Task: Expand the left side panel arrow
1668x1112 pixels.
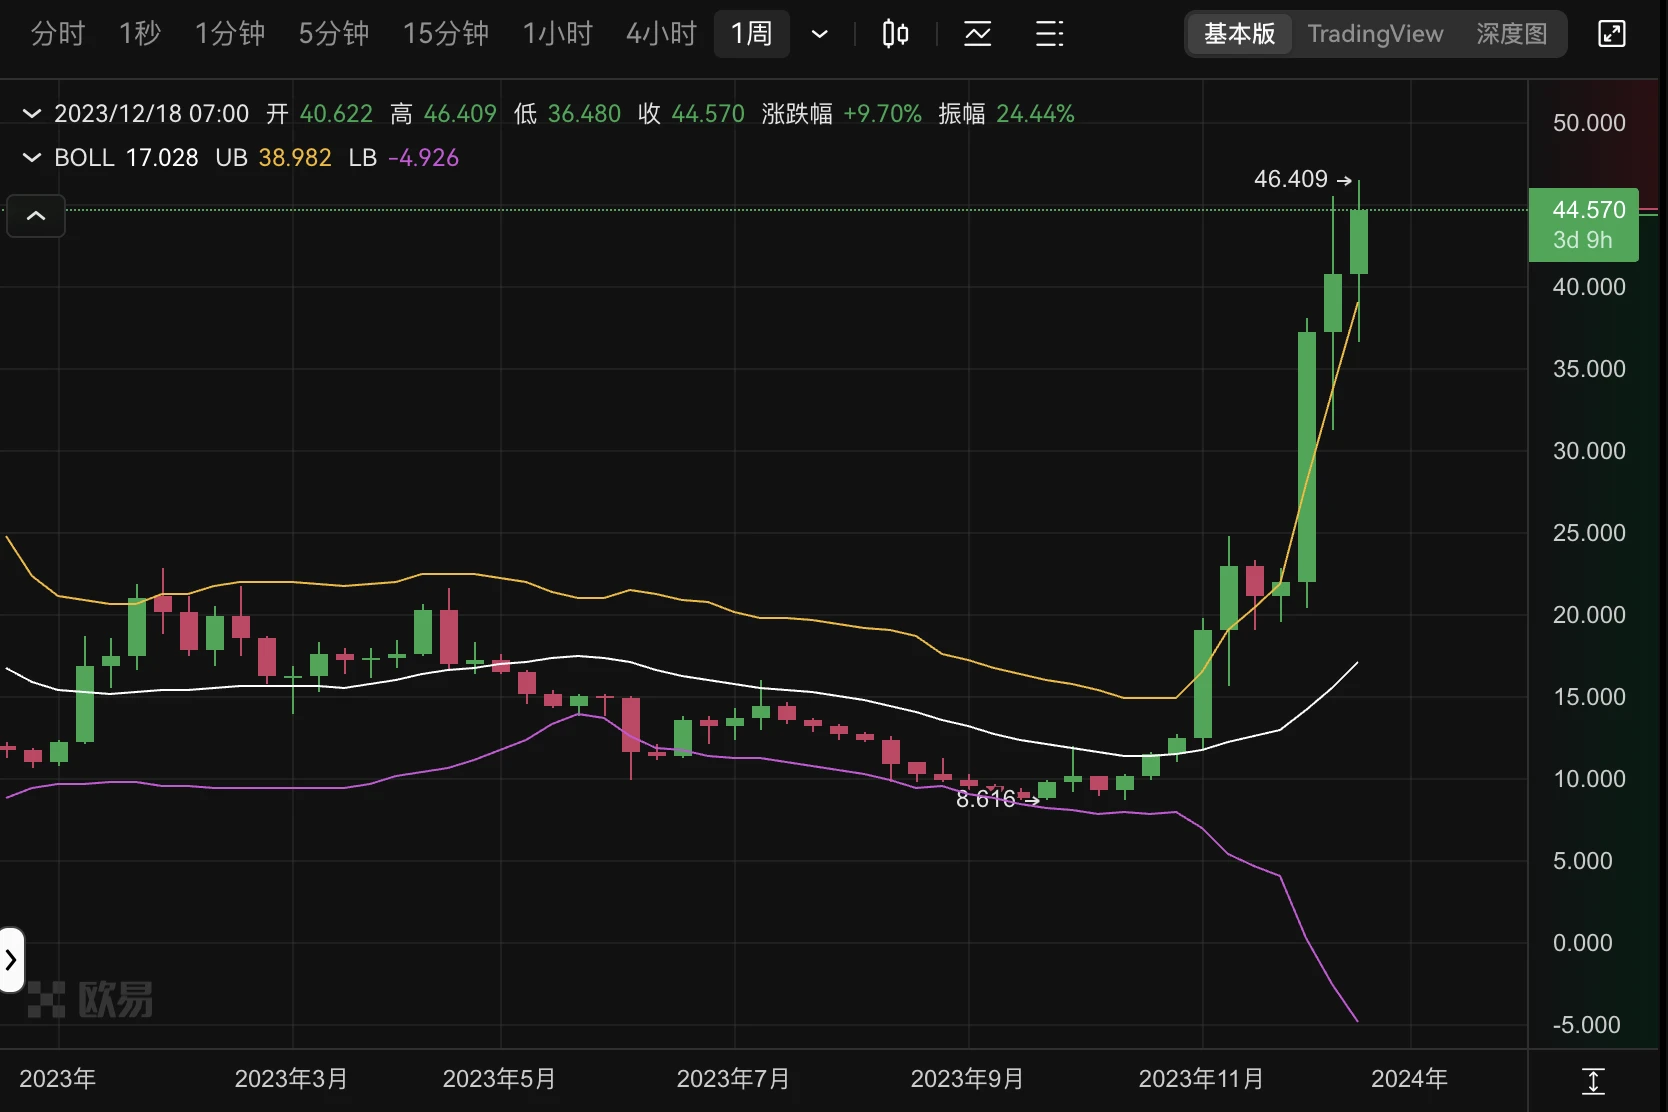Action: (x=11, y=961)
